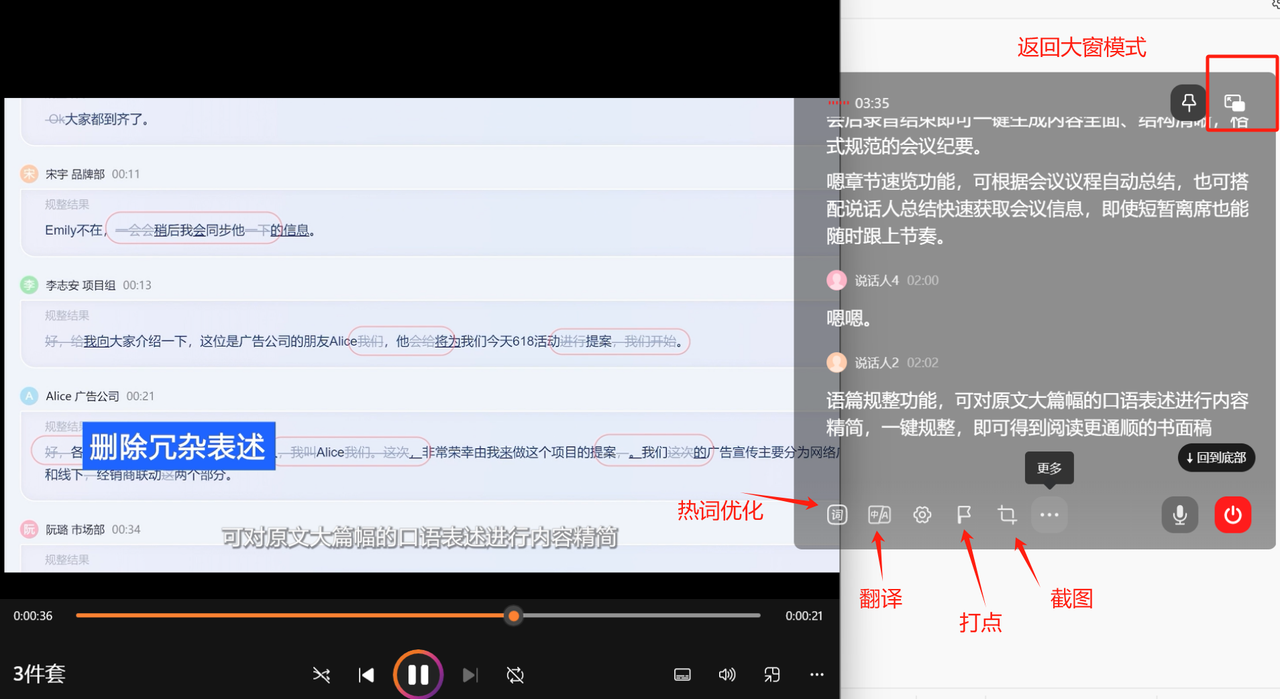Add a marker with the flag icon
This screenshot has width=1280, height=699.
point(964,515)
